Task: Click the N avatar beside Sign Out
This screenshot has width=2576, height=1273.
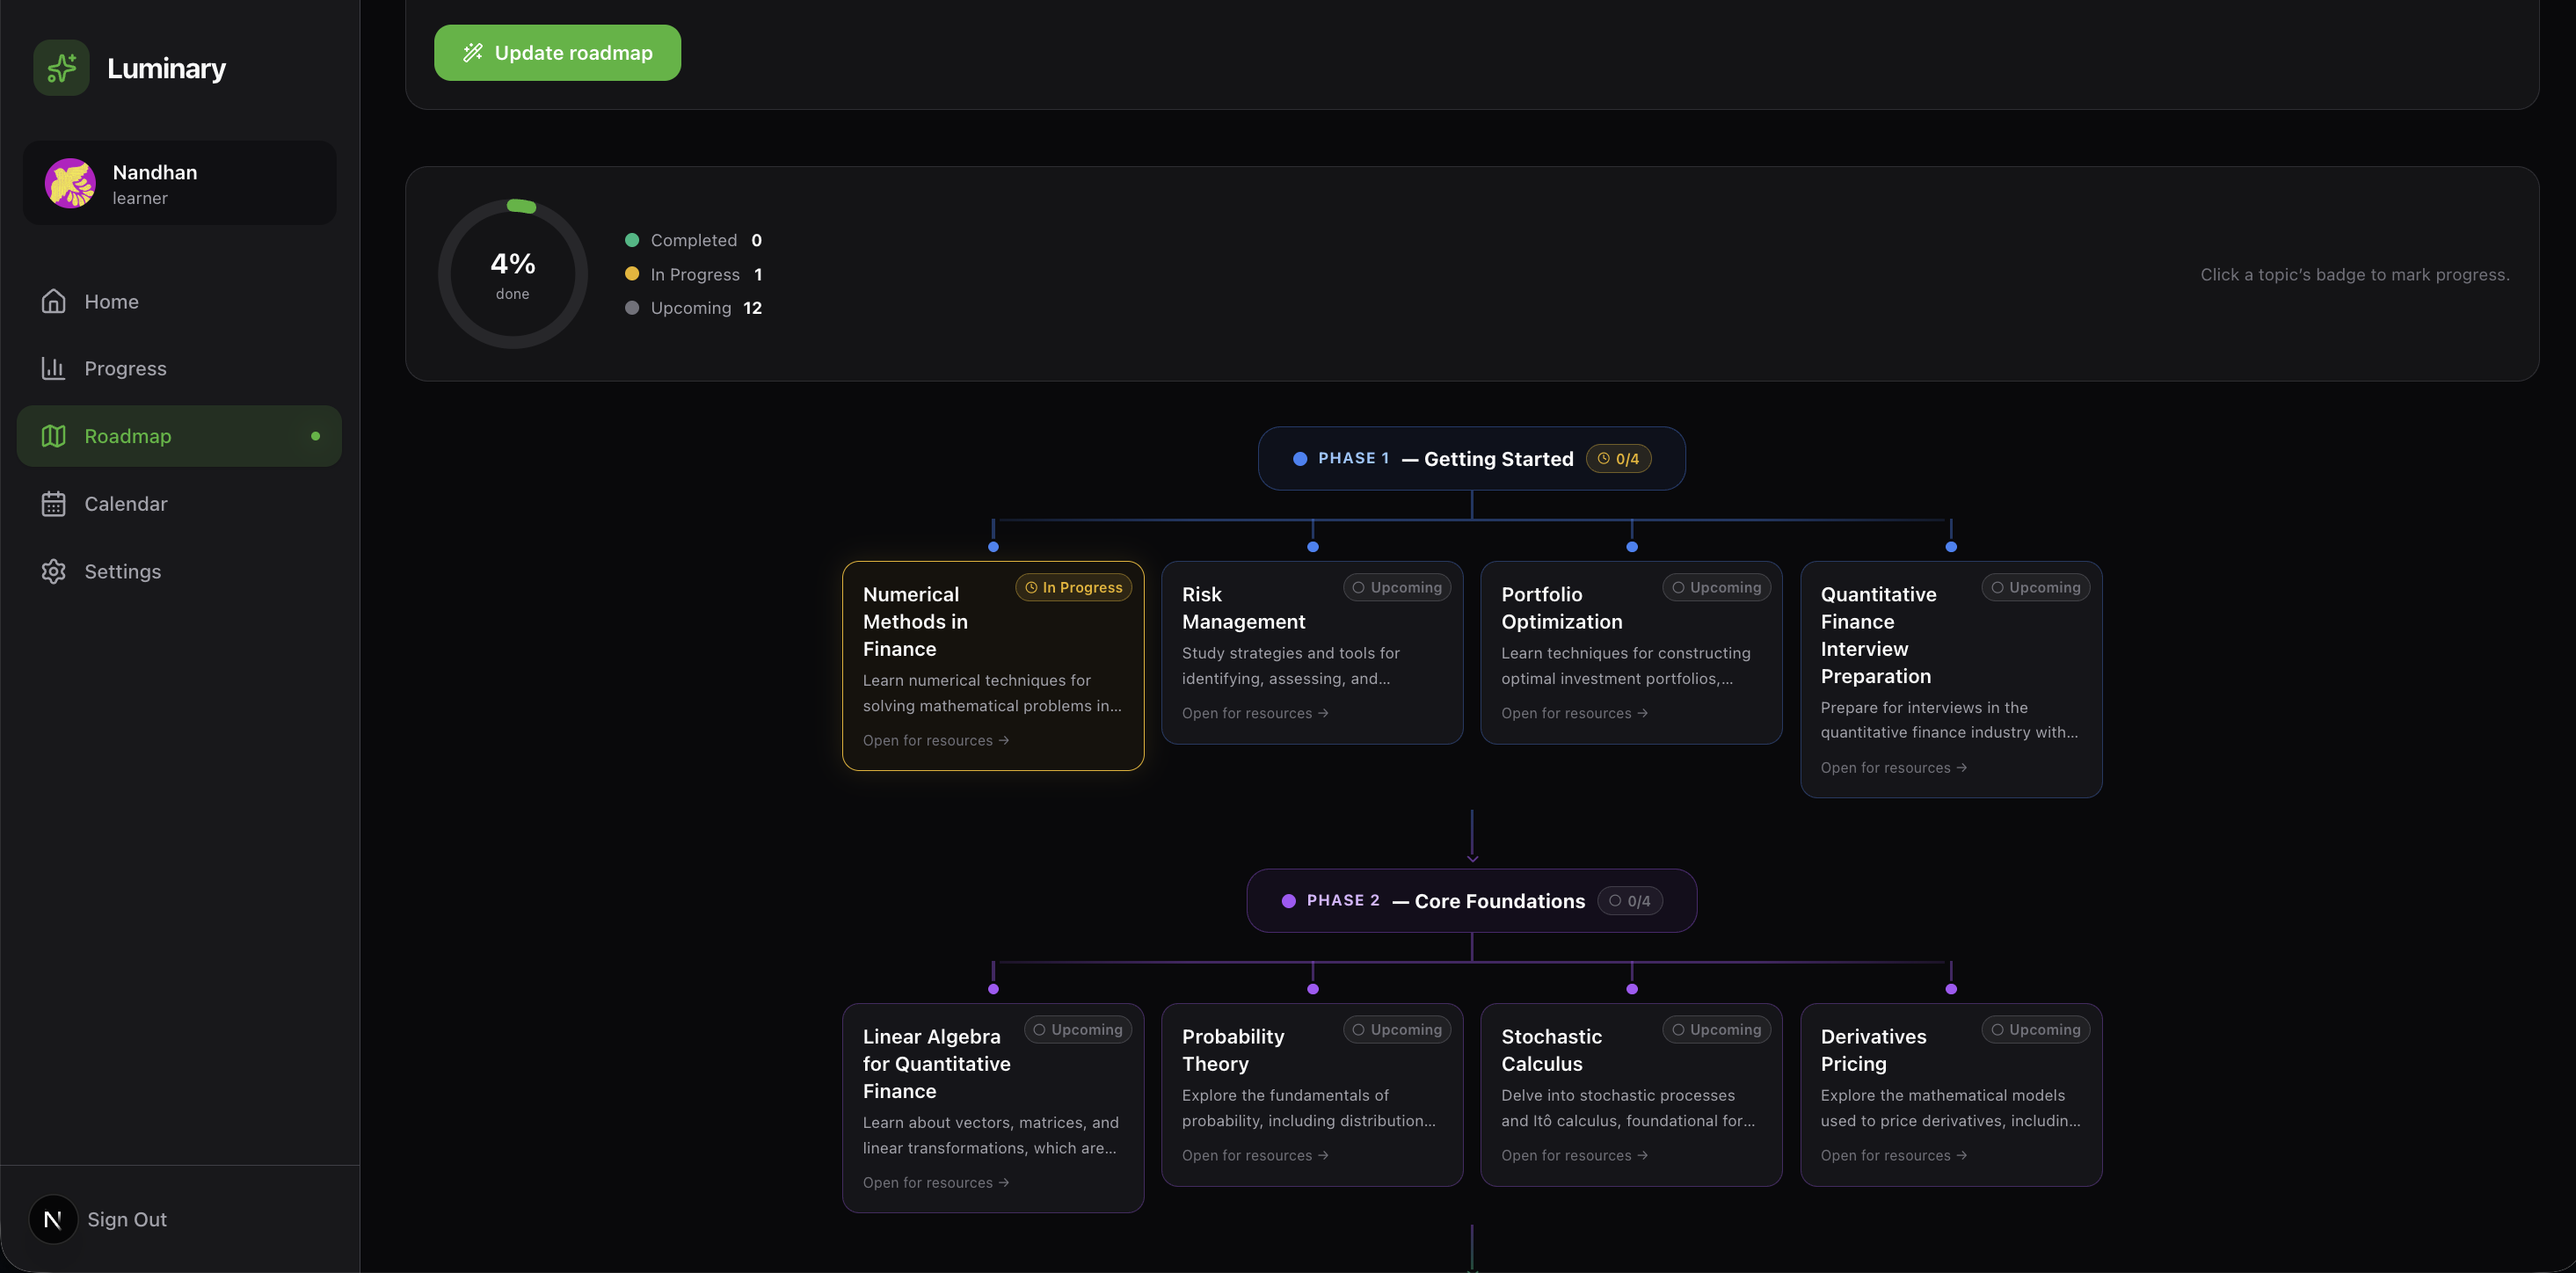Action: pyautogui.click(x=53, y=1219)
